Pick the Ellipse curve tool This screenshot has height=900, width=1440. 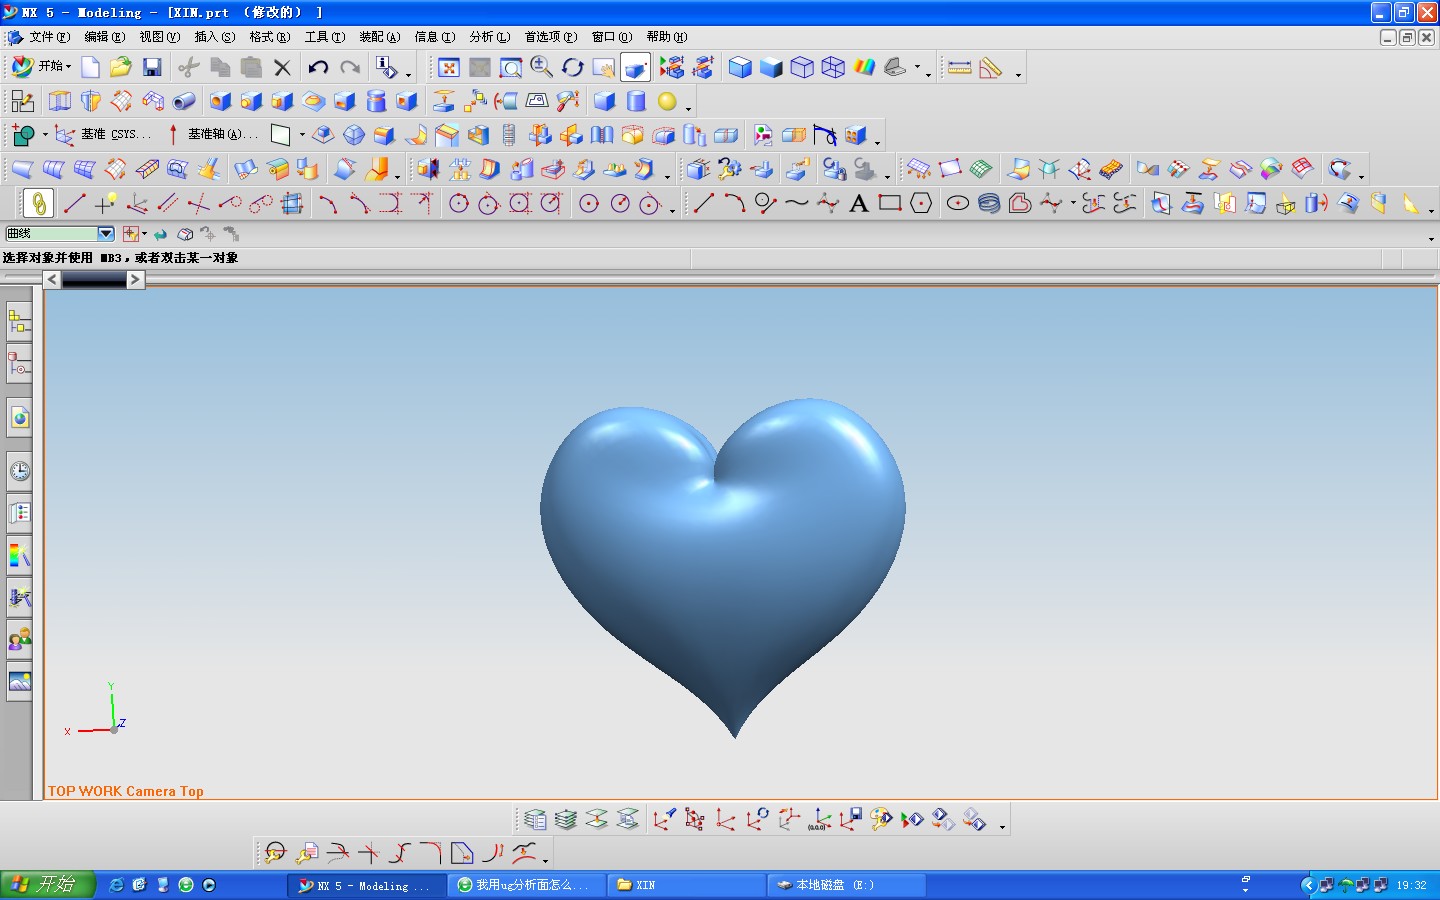(x=957, y=203)
